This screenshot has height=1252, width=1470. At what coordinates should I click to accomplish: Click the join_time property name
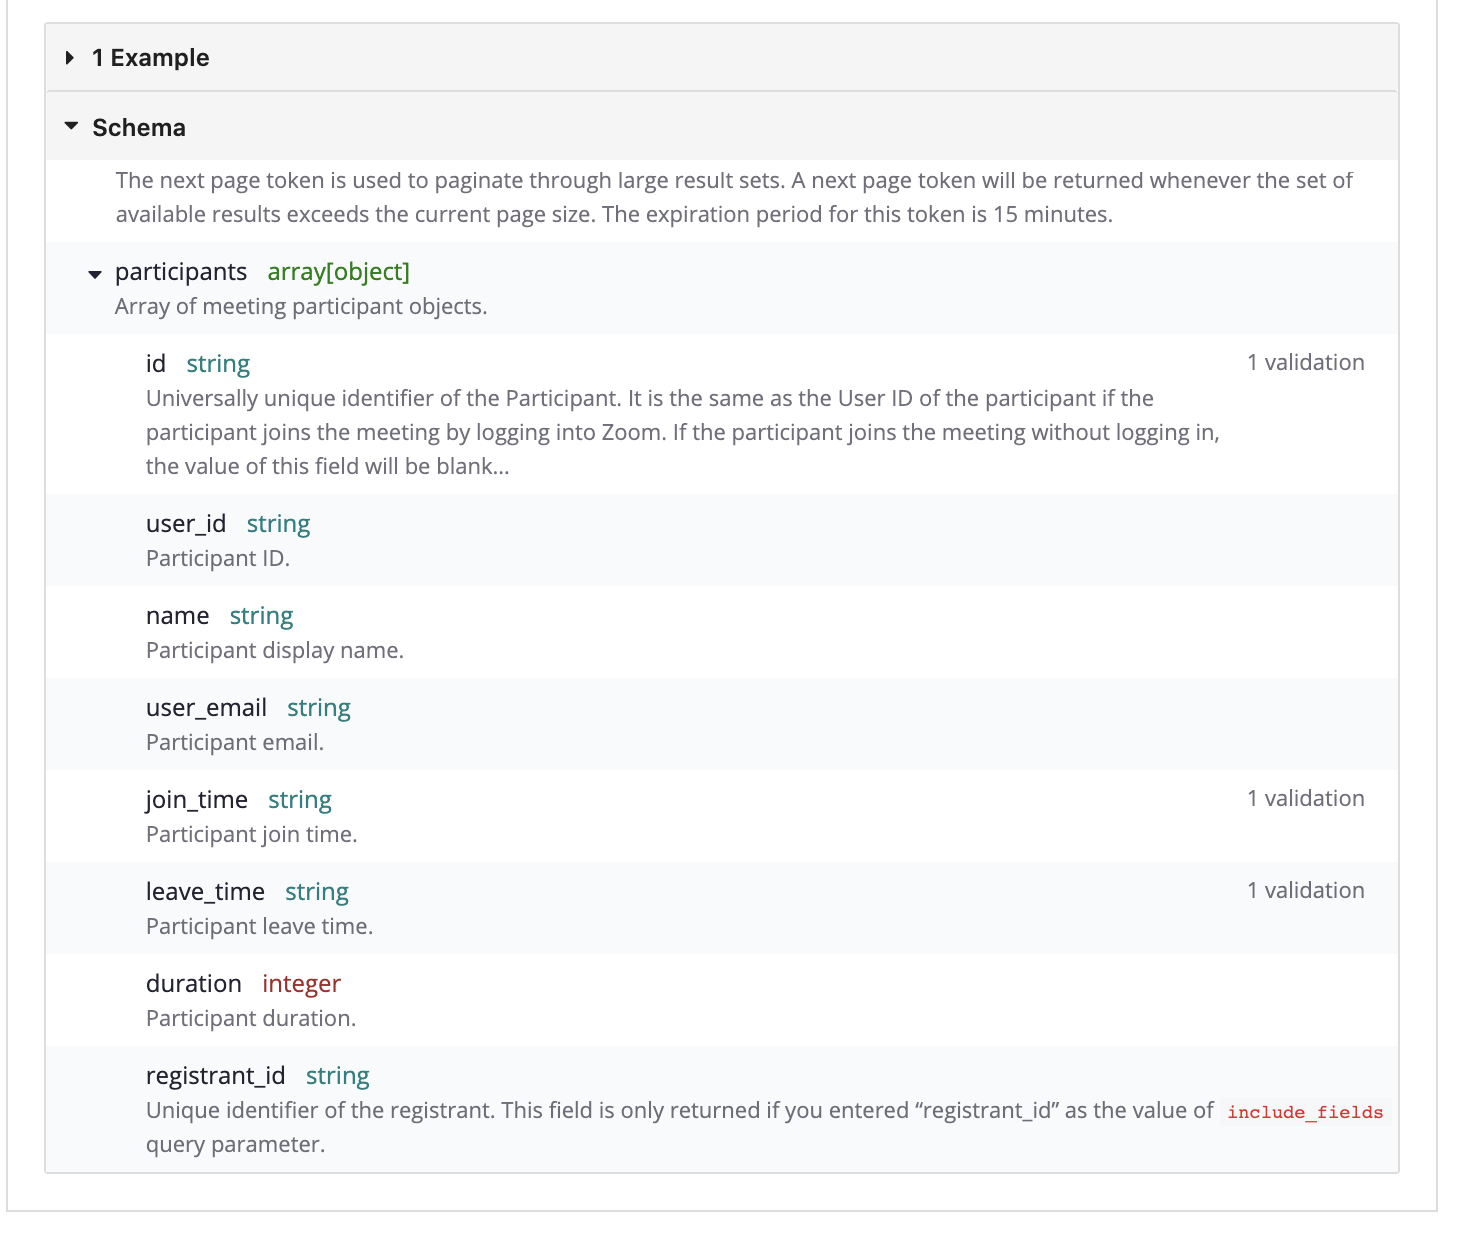click(197, 800)
